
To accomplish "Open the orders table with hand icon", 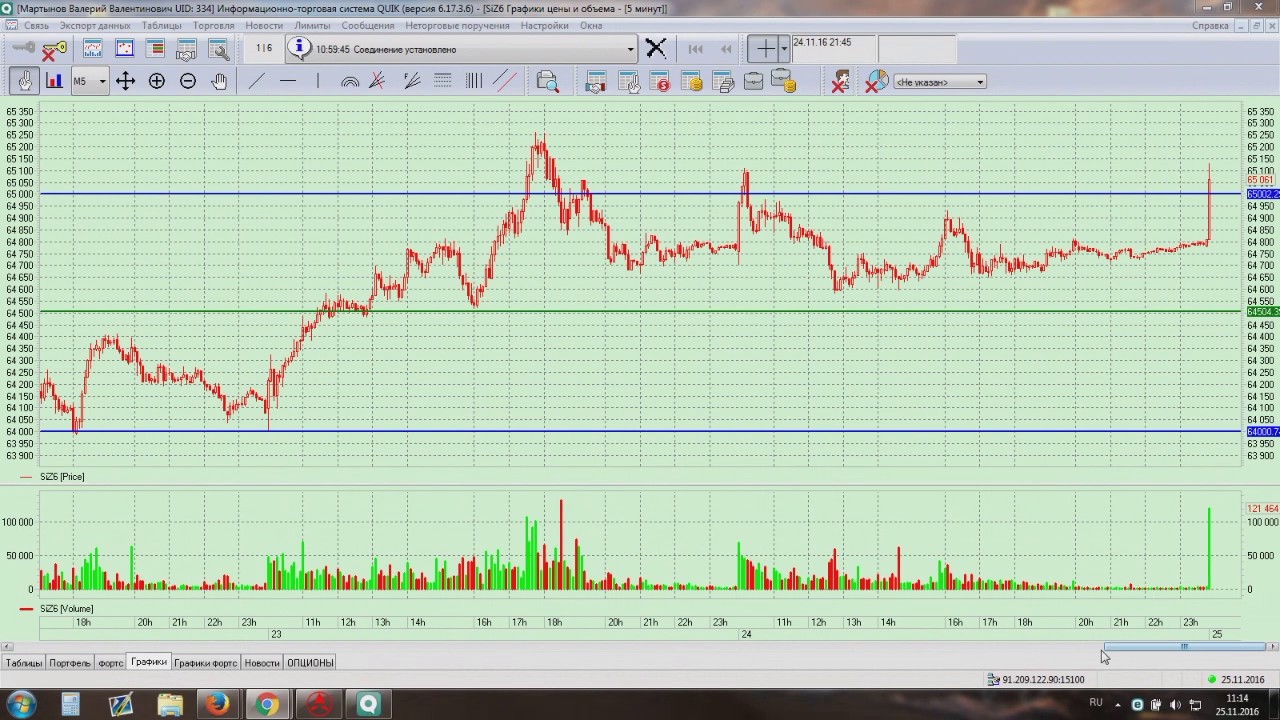I will point(628,82).
